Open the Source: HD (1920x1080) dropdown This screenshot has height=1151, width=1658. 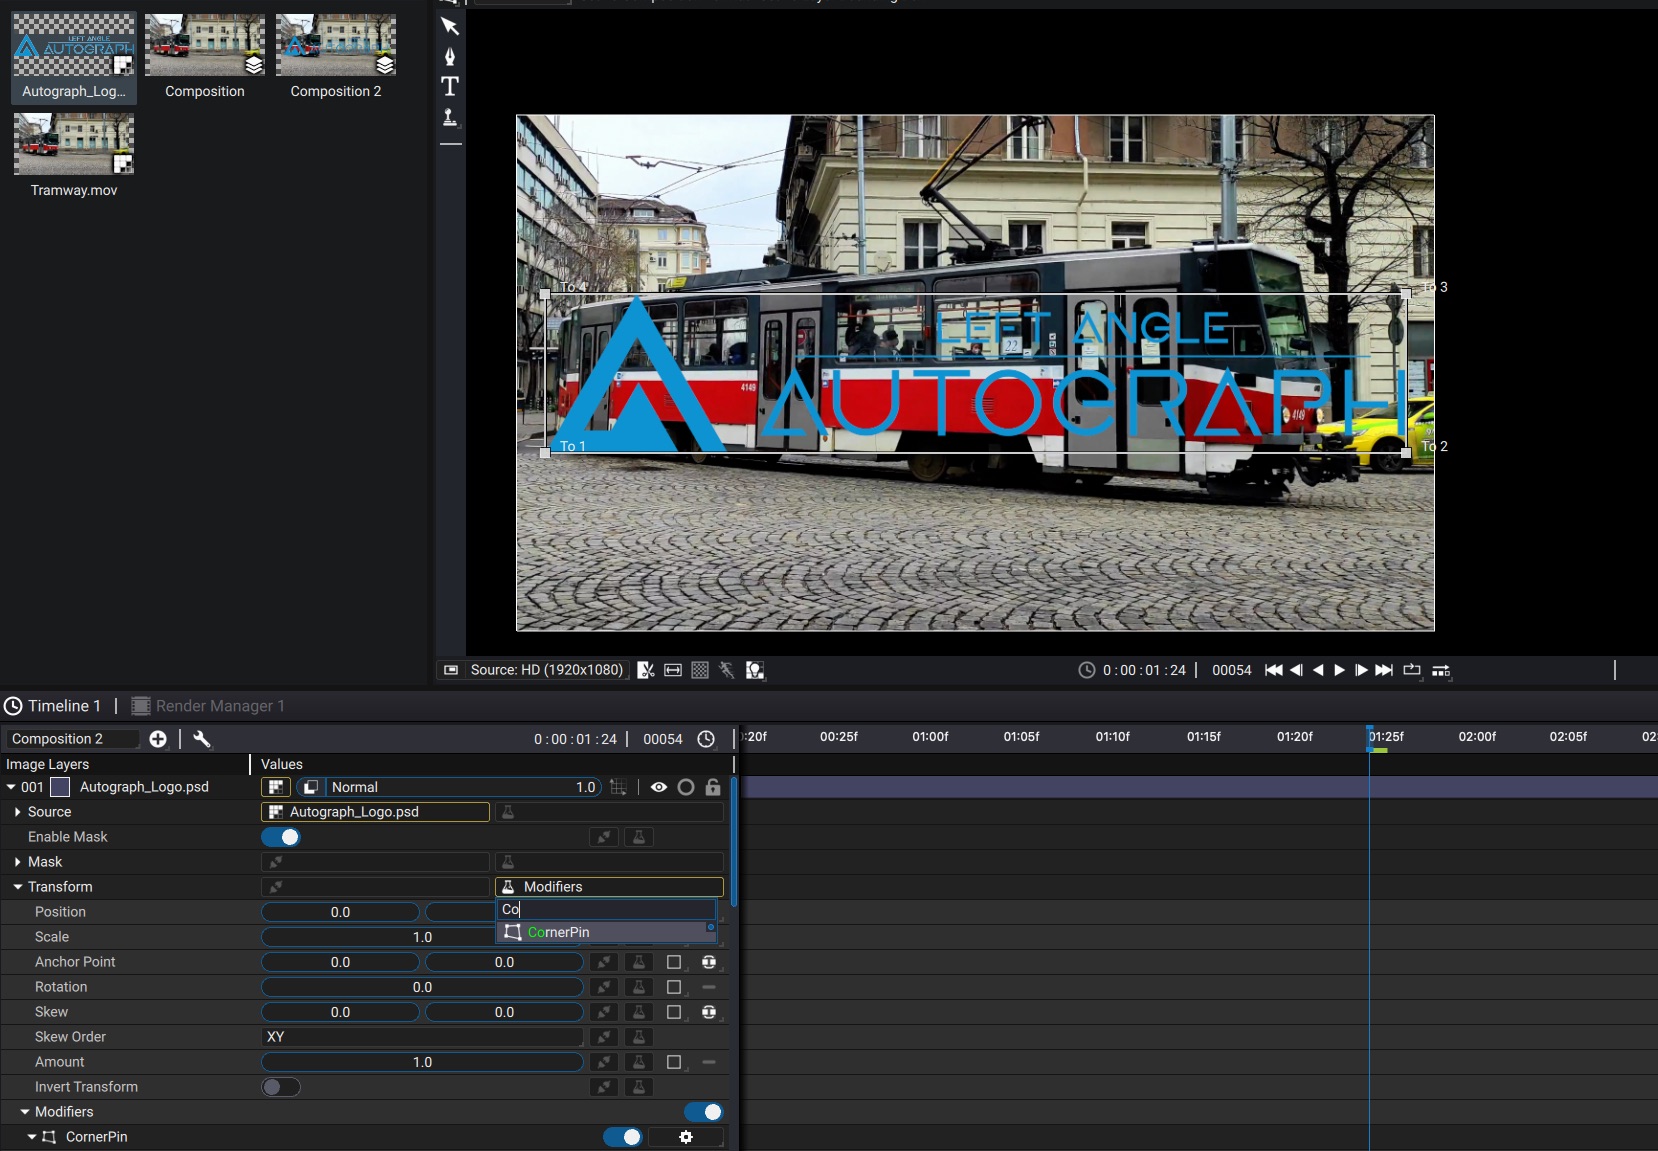tap(546, 670)
